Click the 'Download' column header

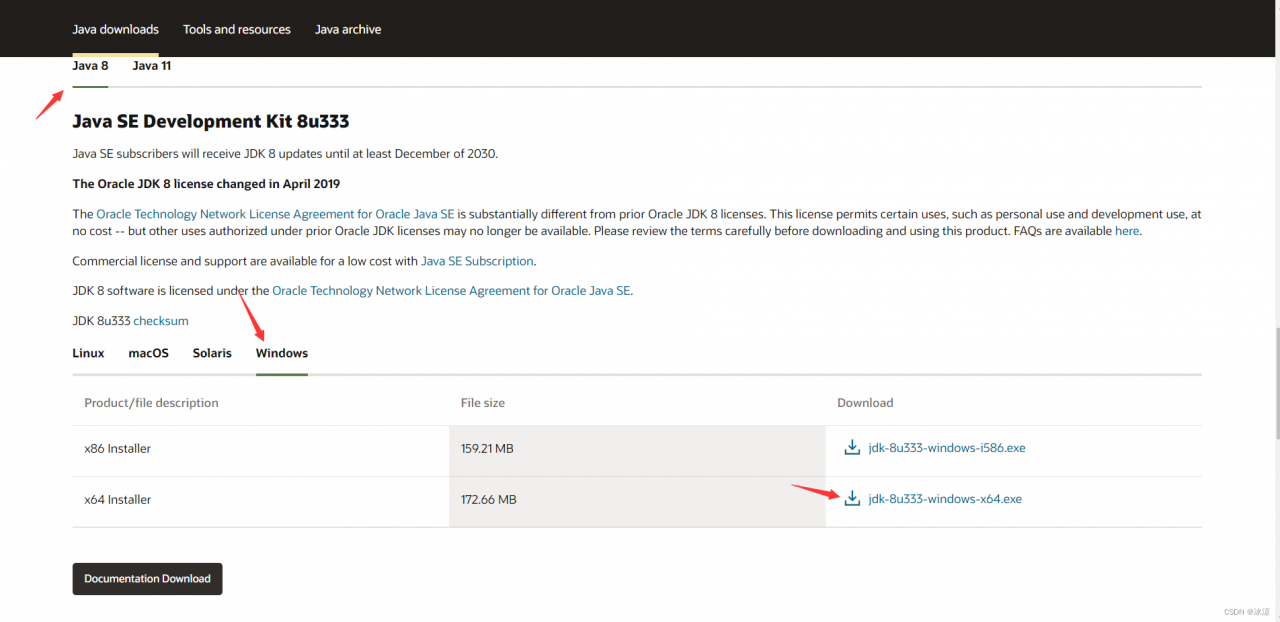click(865, 403)
